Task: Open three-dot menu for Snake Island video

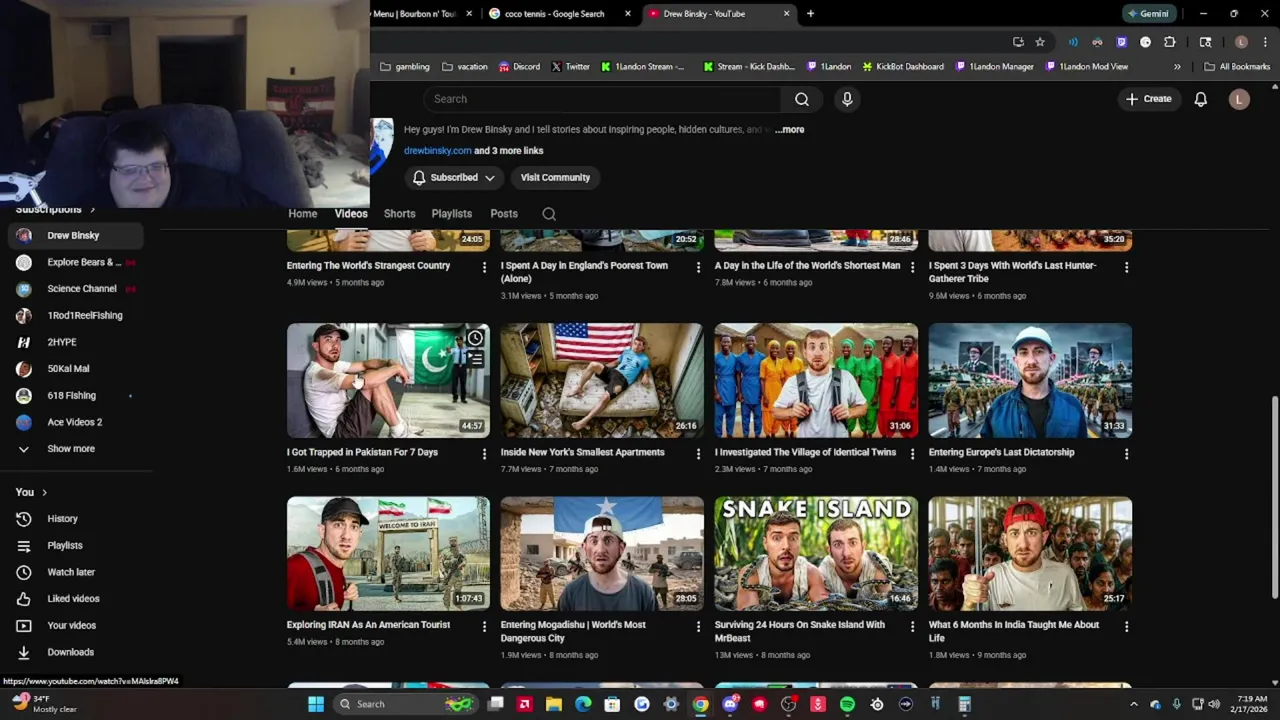Action: click(x=912, y=626)
